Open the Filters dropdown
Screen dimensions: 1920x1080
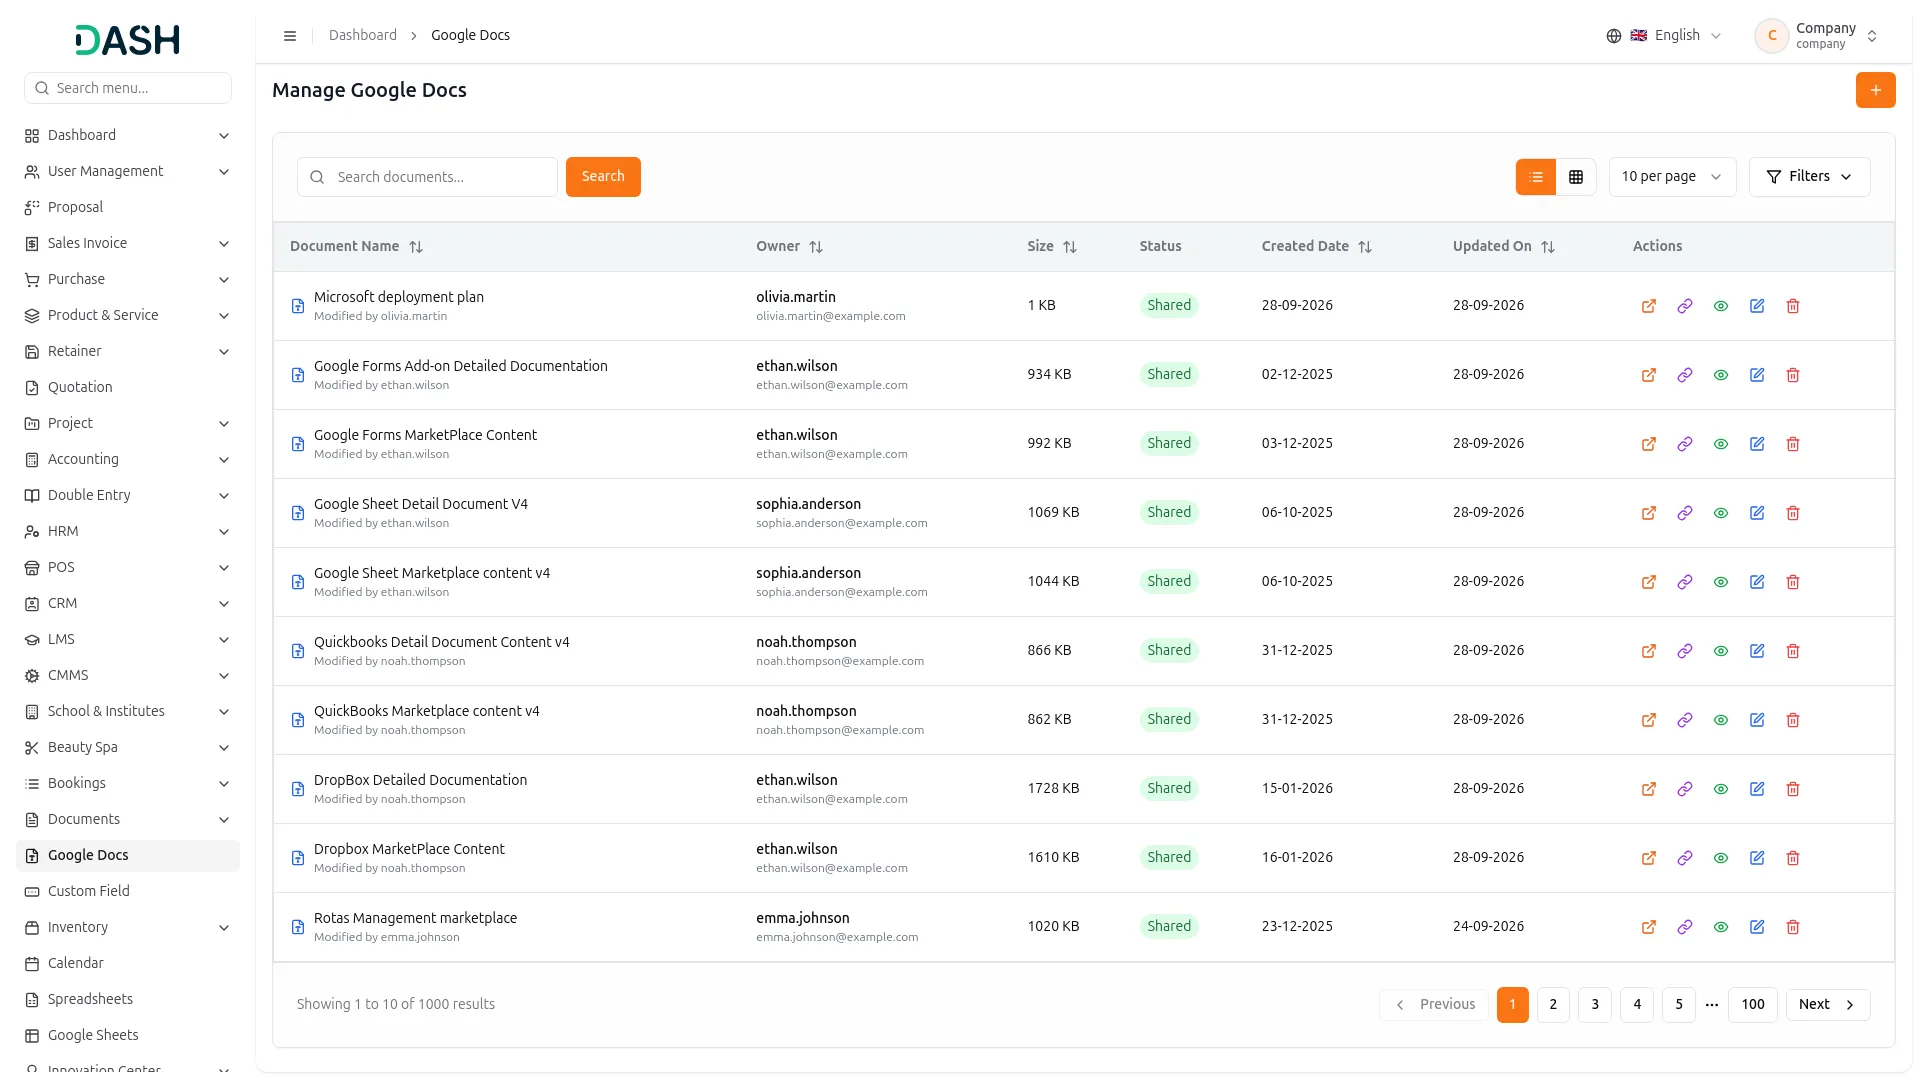coord(1808,177)
